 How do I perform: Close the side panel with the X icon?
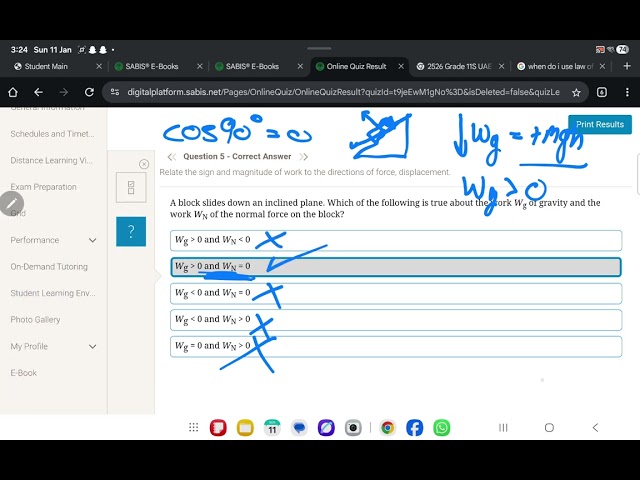coord(144,164)
